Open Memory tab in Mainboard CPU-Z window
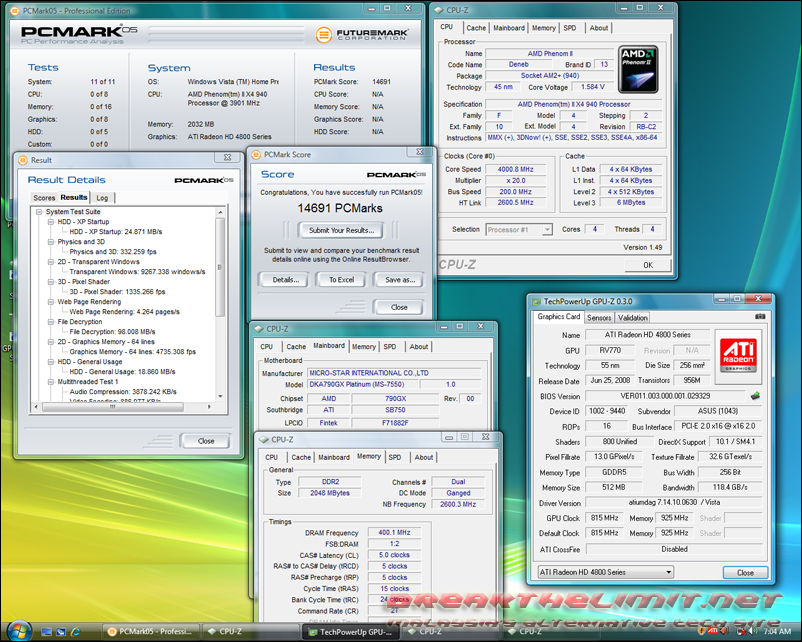The width and height of the screenshot is (802, 642). [364, 347]
